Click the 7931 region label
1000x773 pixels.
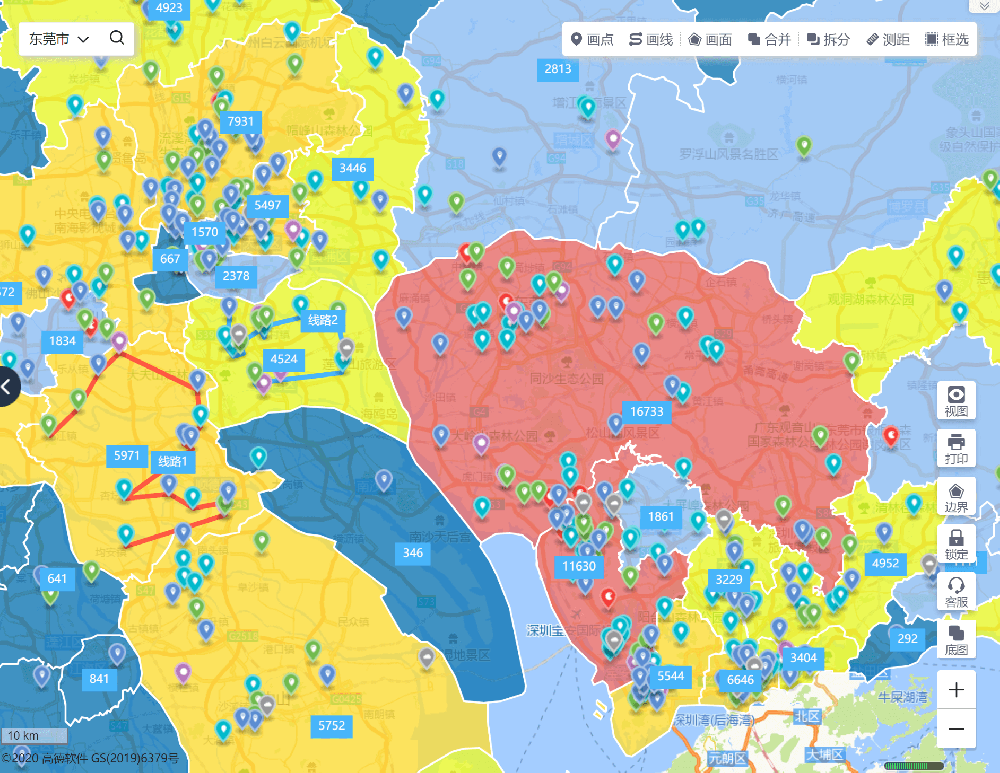240,121
